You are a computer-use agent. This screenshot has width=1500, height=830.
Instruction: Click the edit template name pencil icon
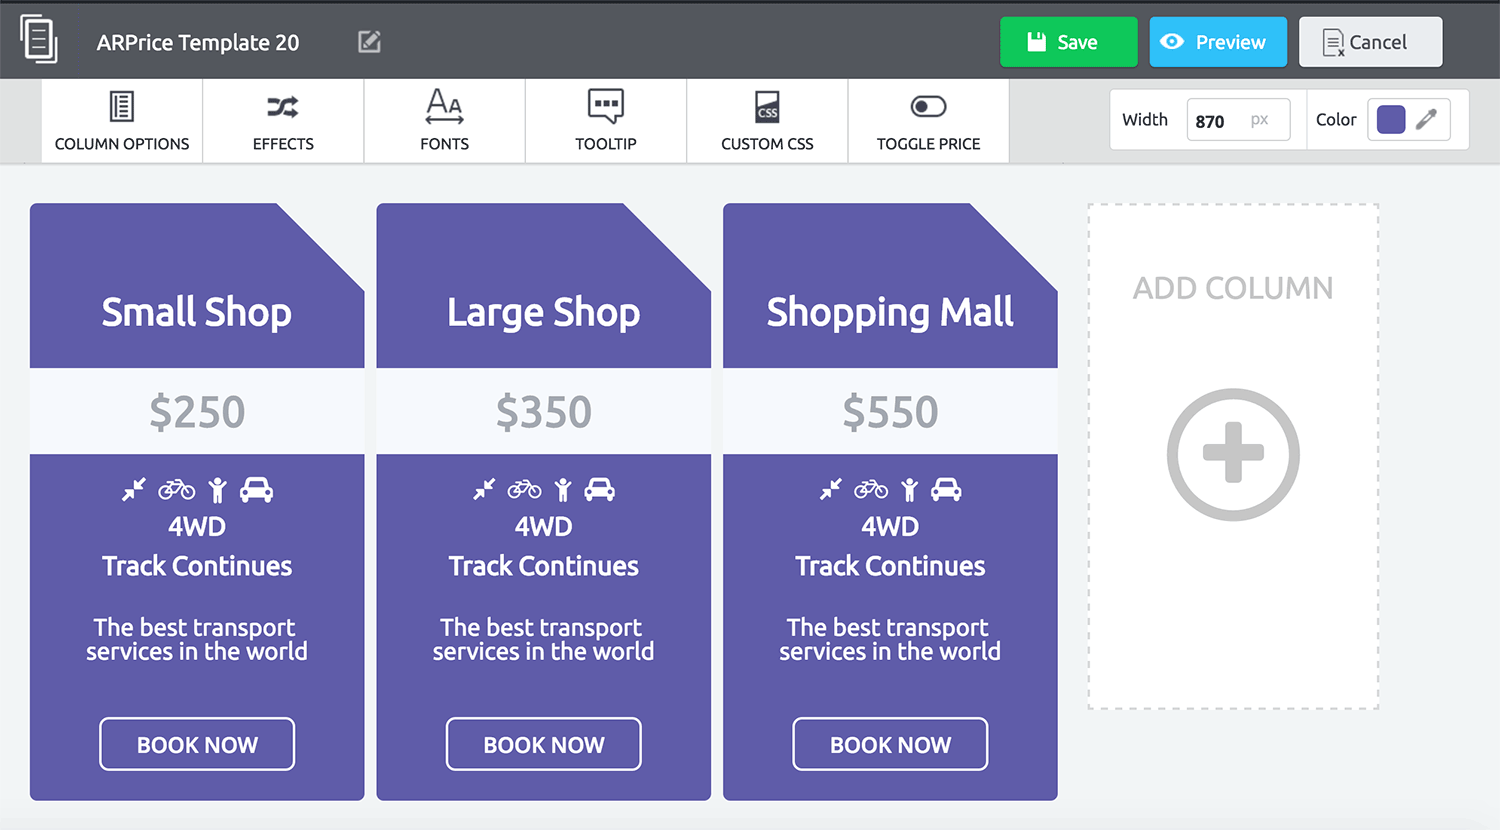coord(369,42)
